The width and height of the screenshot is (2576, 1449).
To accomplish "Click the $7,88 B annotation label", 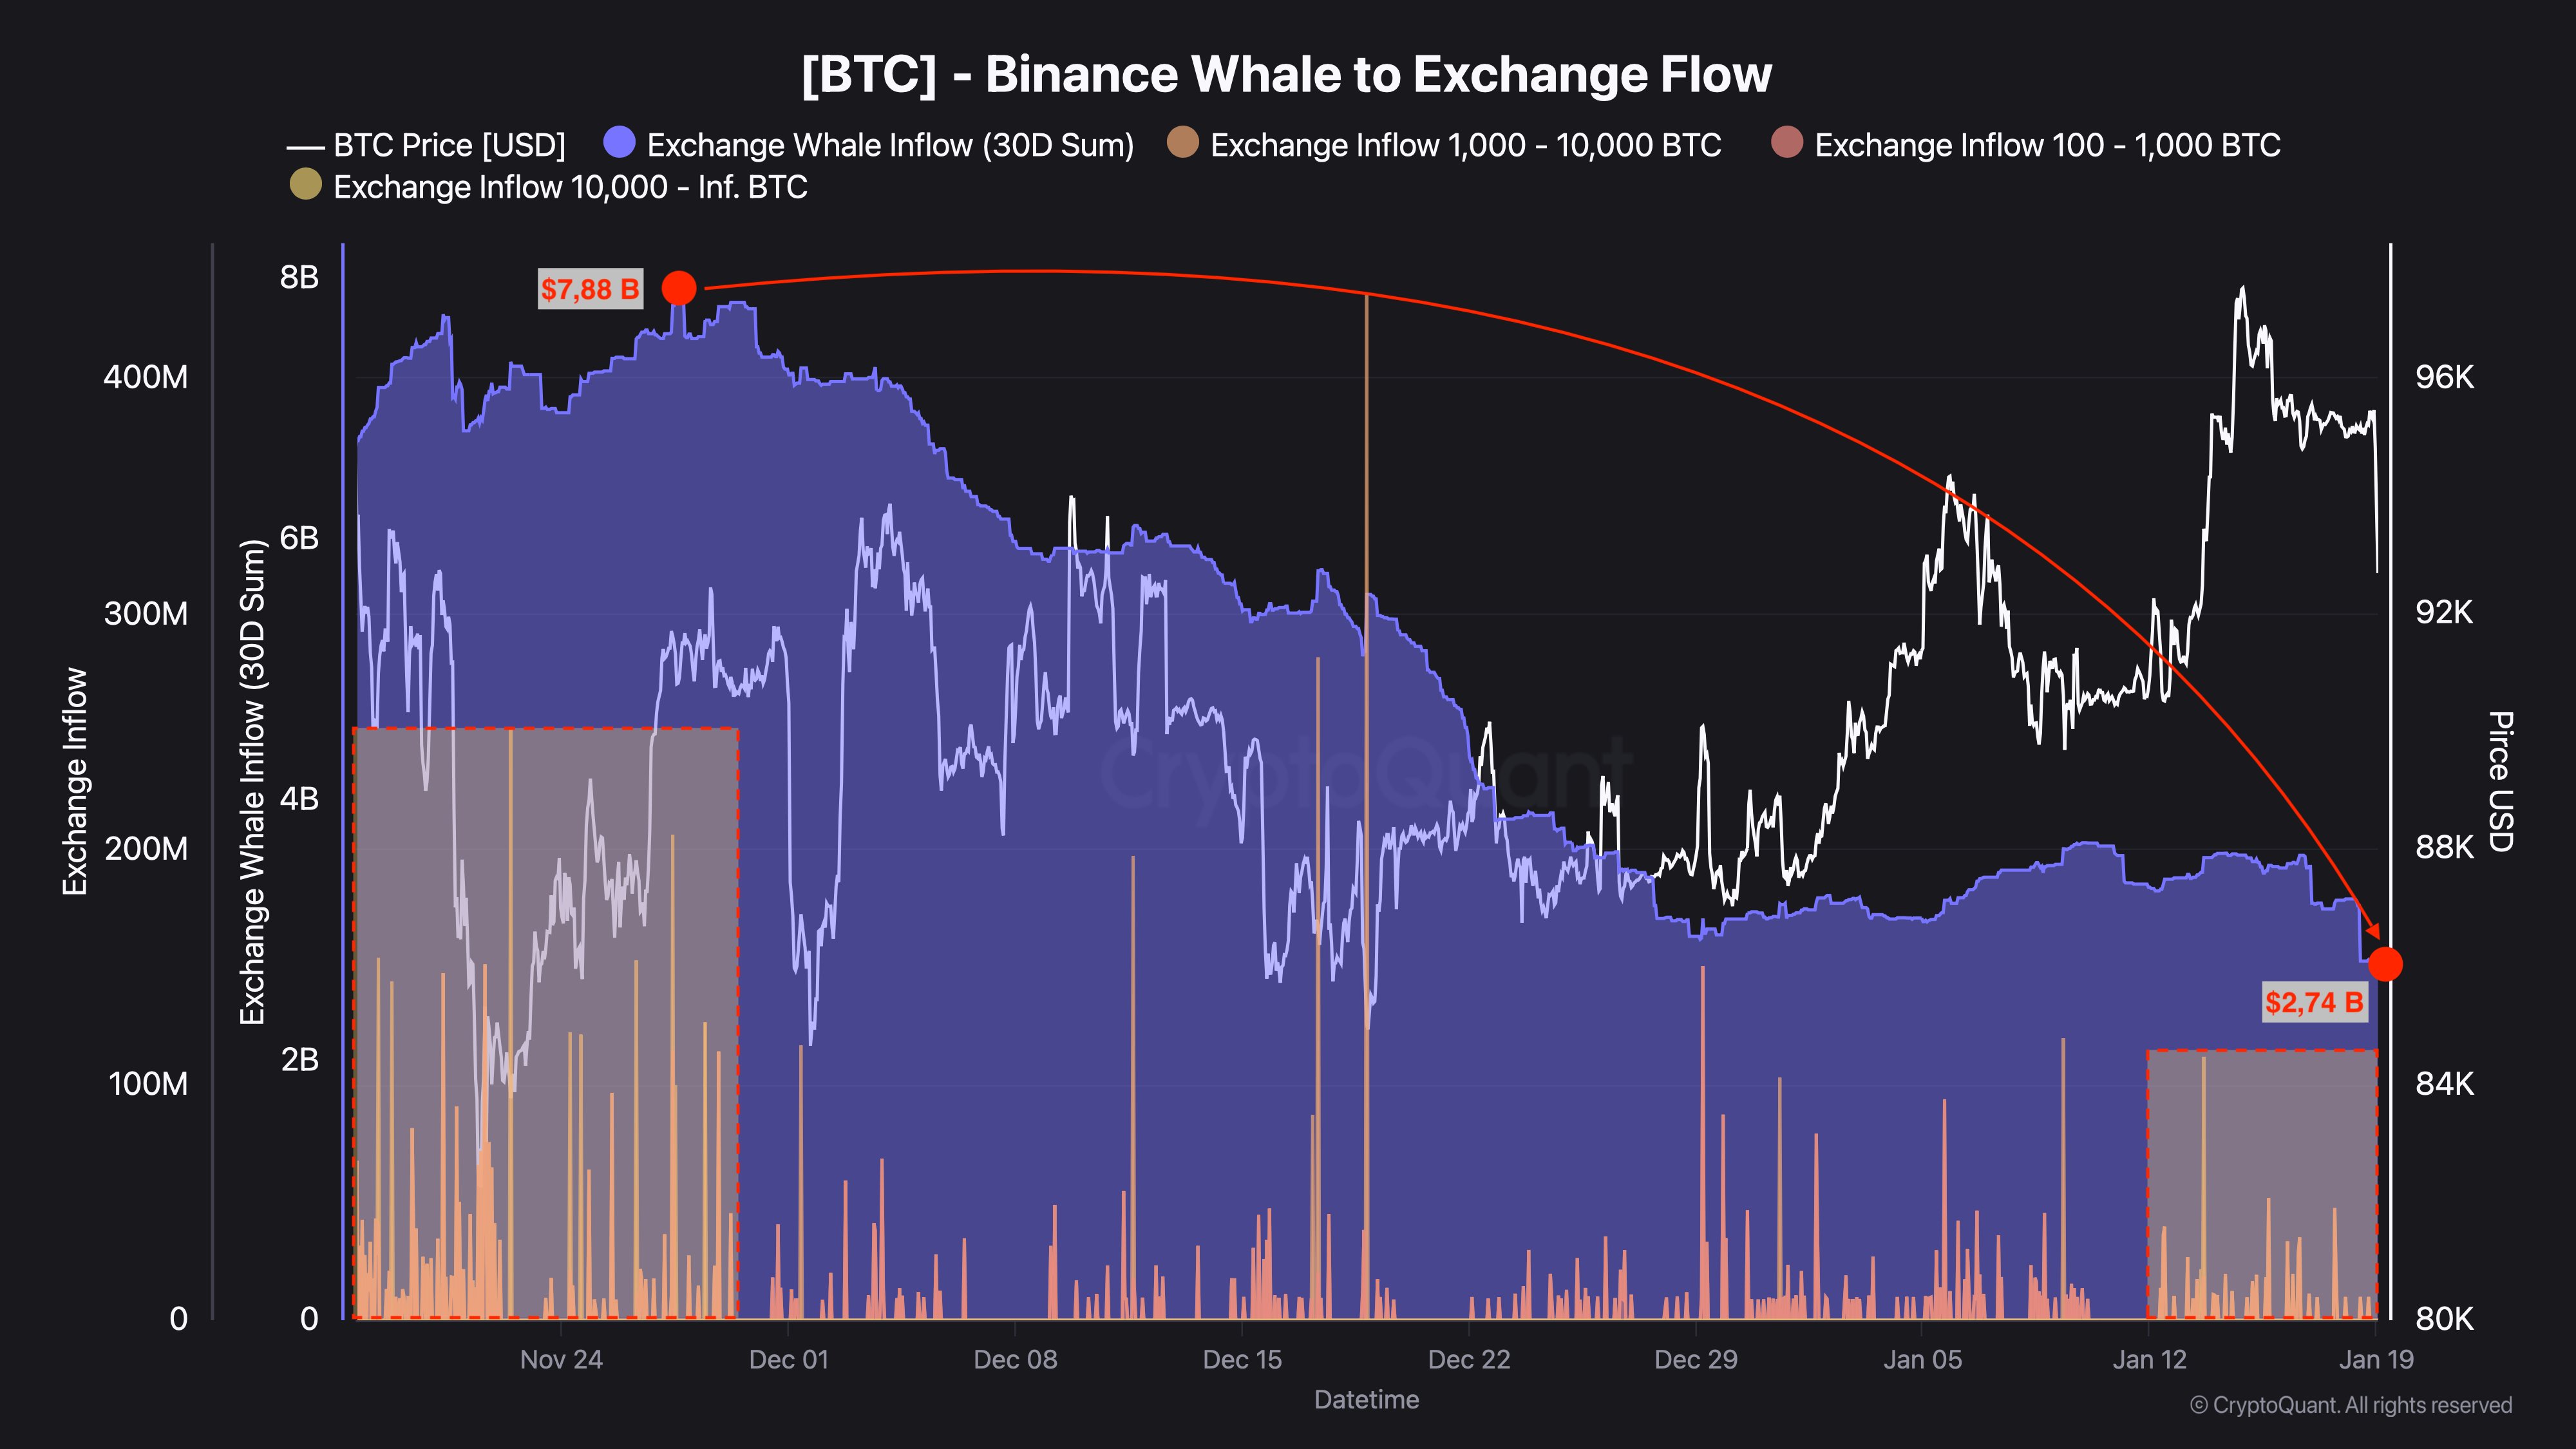I will 590,289.
